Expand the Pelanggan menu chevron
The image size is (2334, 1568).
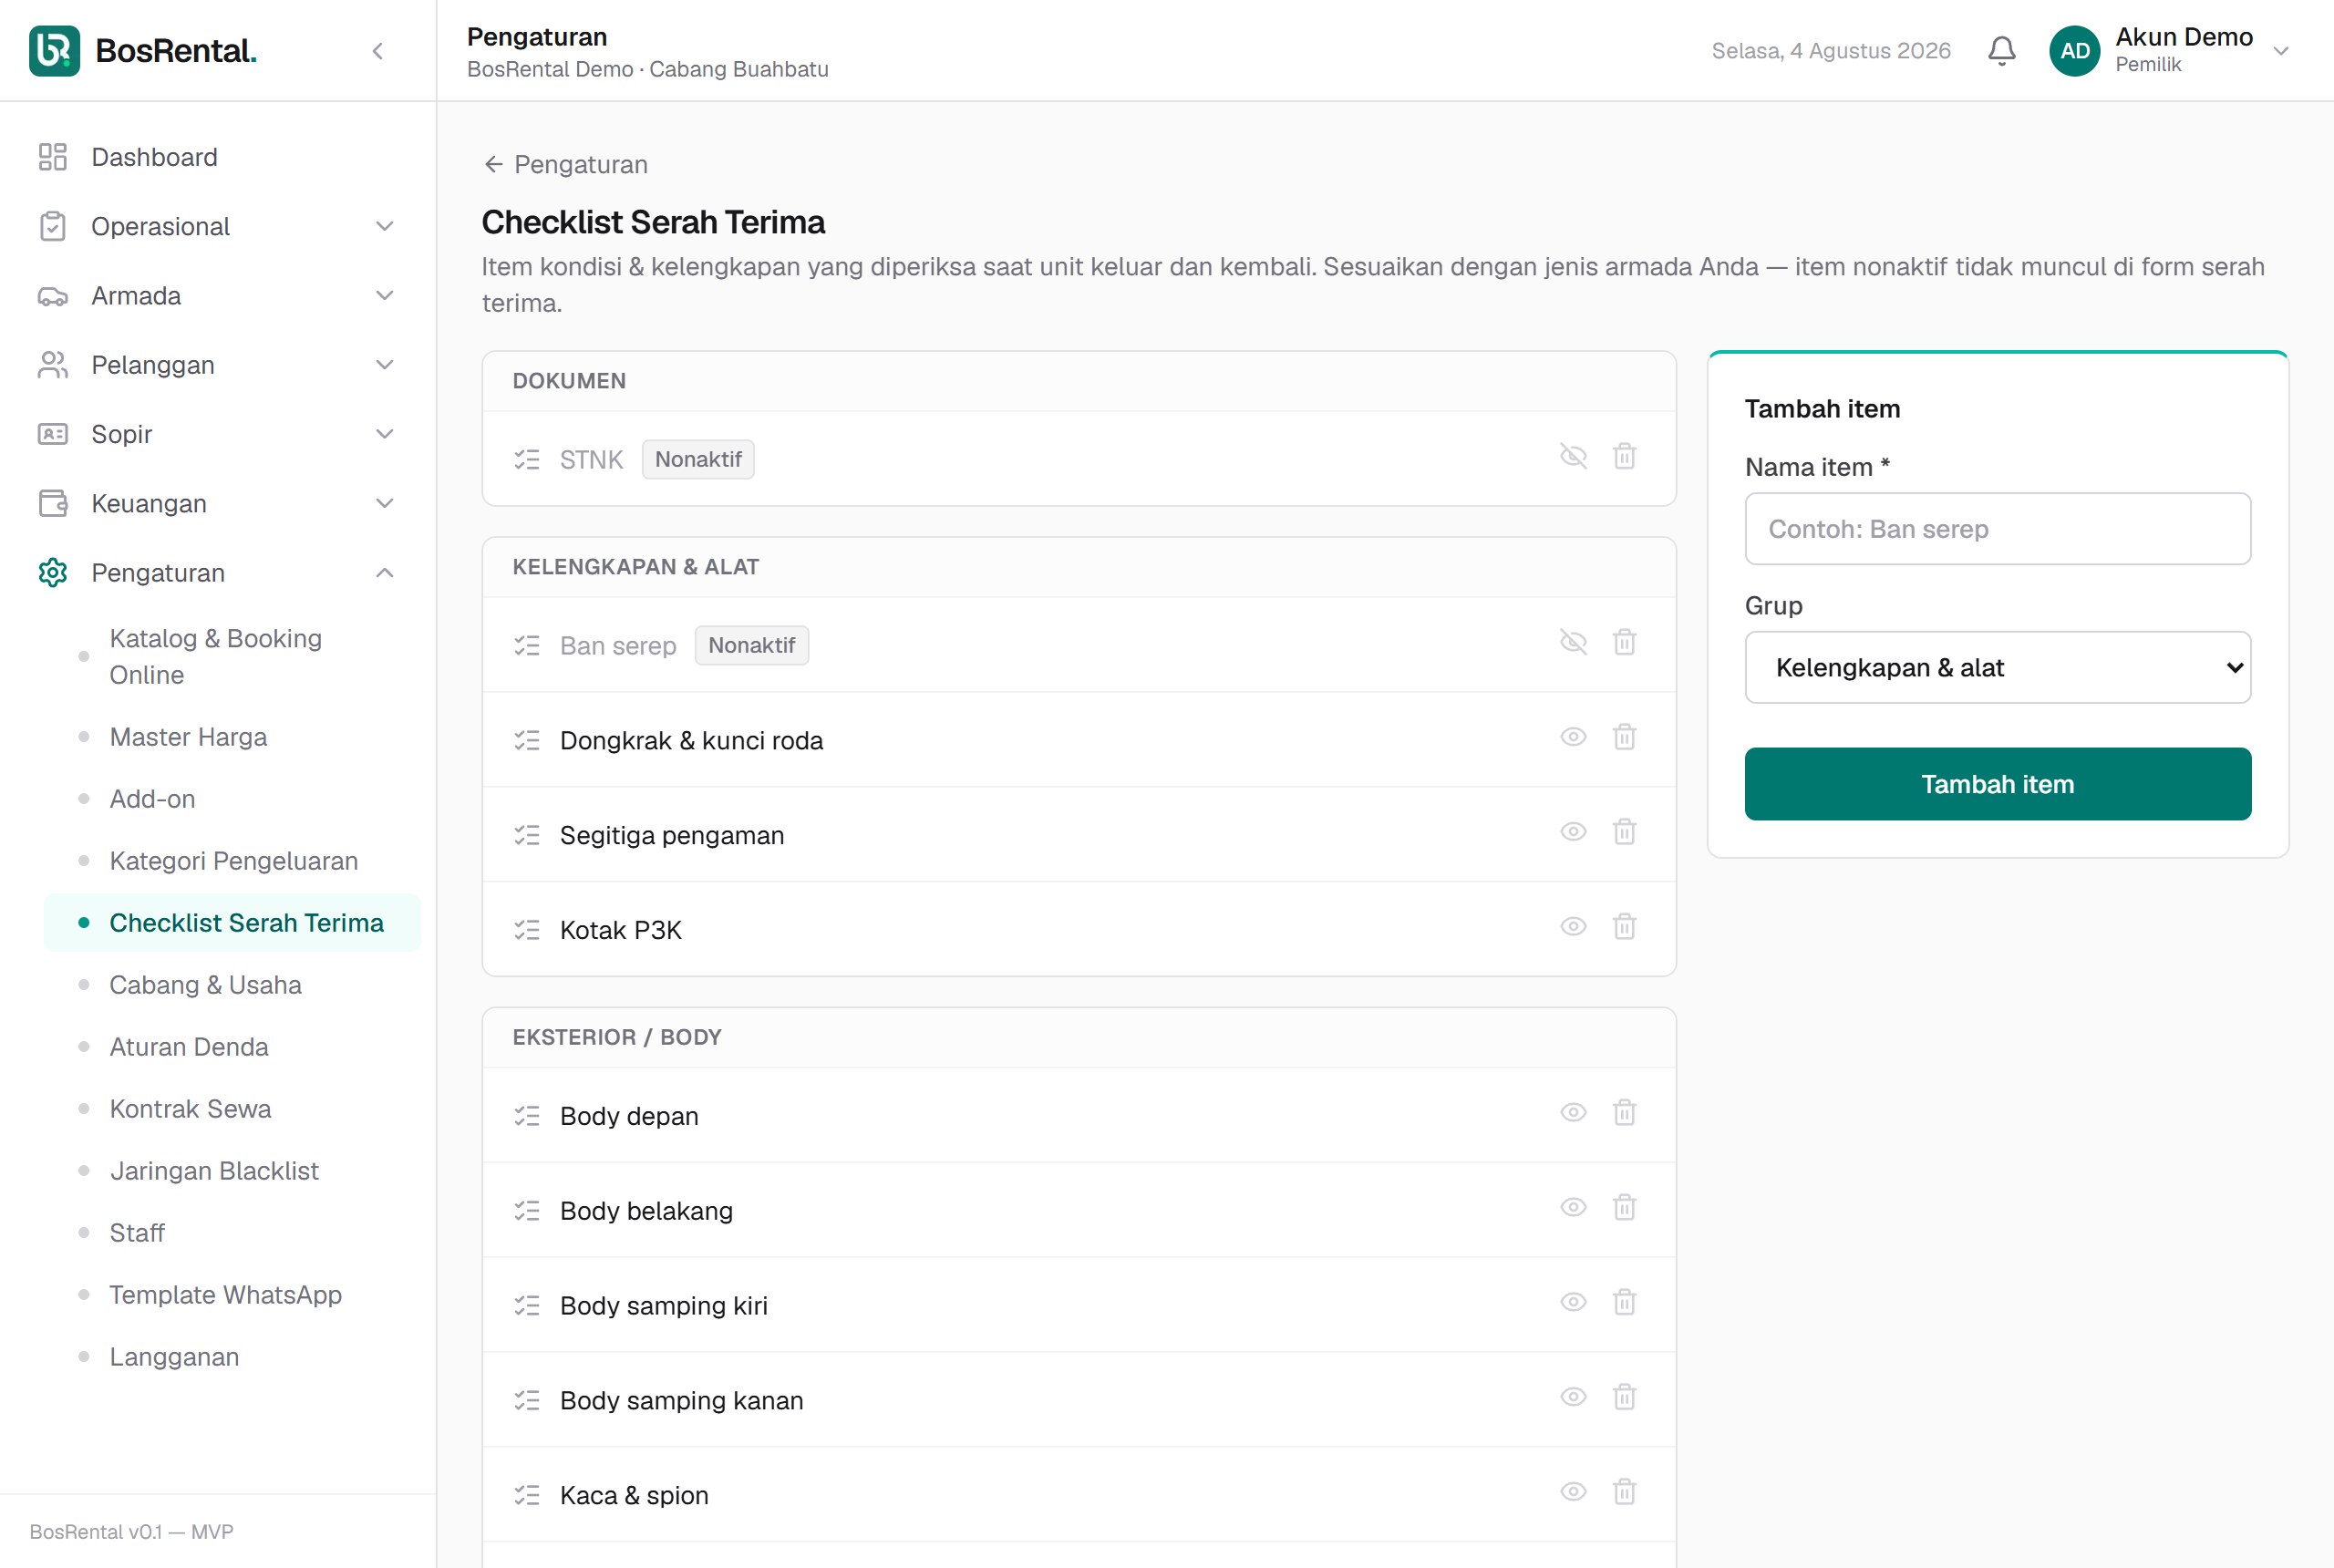(385, 365)
